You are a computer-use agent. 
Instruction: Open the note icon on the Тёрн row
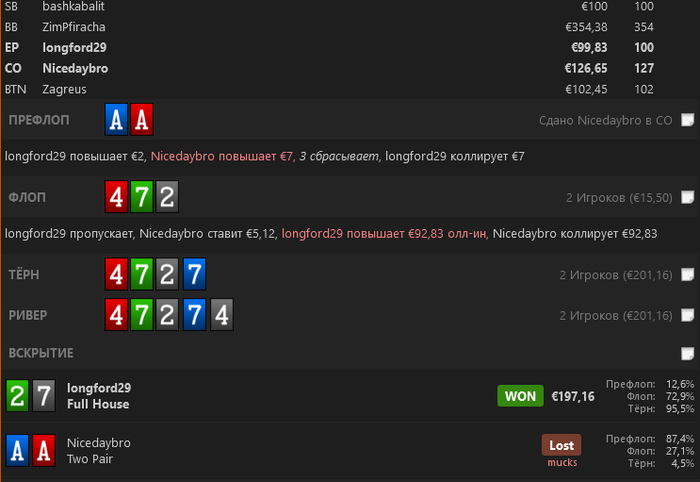click(688, 274)
